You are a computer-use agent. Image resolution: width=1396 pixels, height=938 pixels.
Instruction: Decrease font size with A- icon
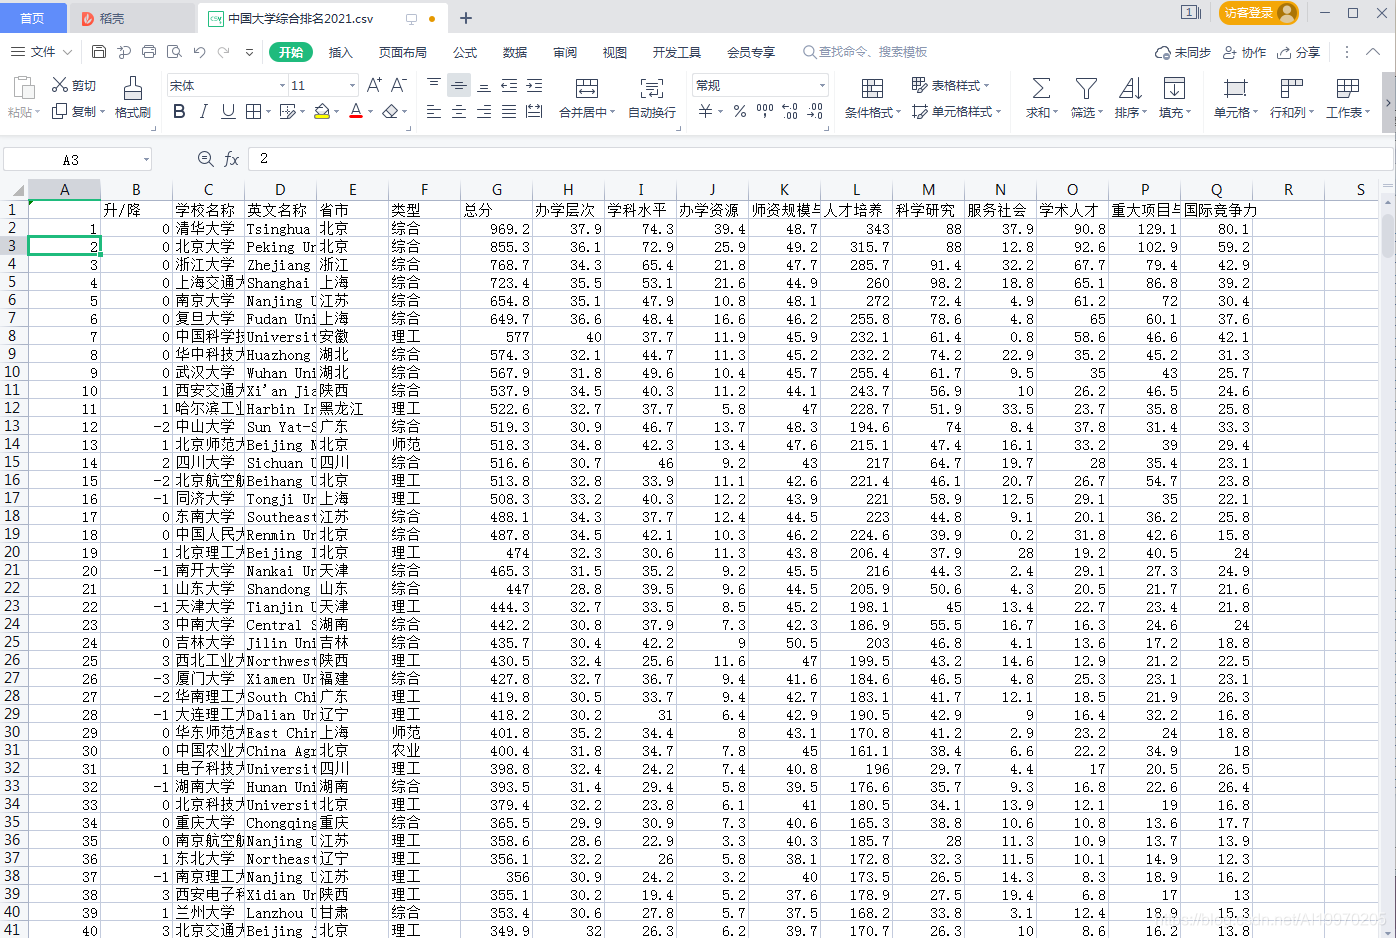pos(398,86)
